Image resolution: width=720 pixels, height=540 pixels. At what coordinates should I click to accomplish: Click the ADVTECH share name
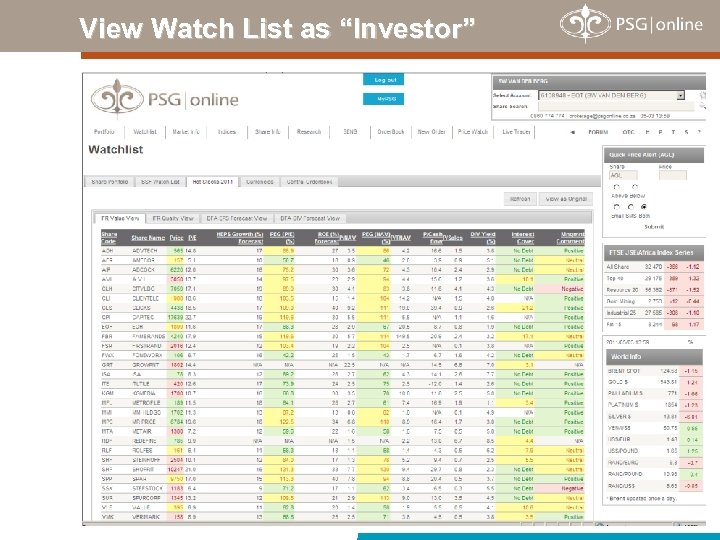(x=145, y=251)
